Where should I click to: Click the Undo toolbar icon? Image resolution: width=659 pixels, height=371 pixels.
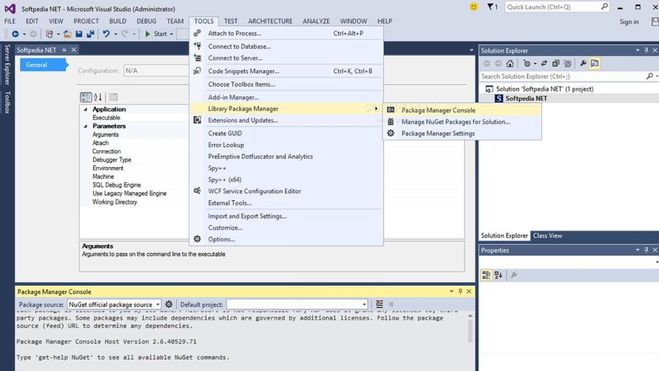(106, 34)
